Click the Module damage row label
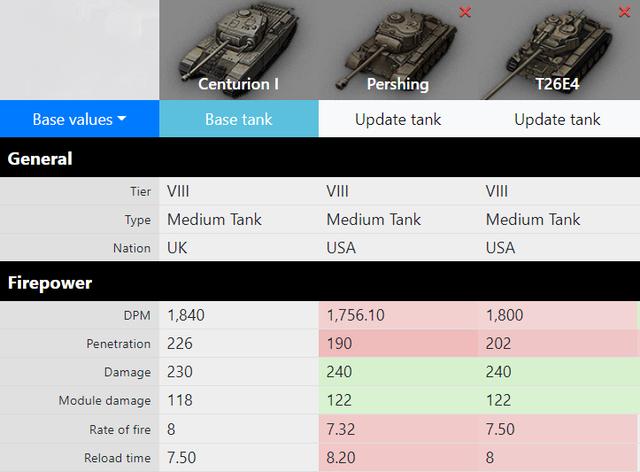640x472 pixels. [x=104, y=401]
